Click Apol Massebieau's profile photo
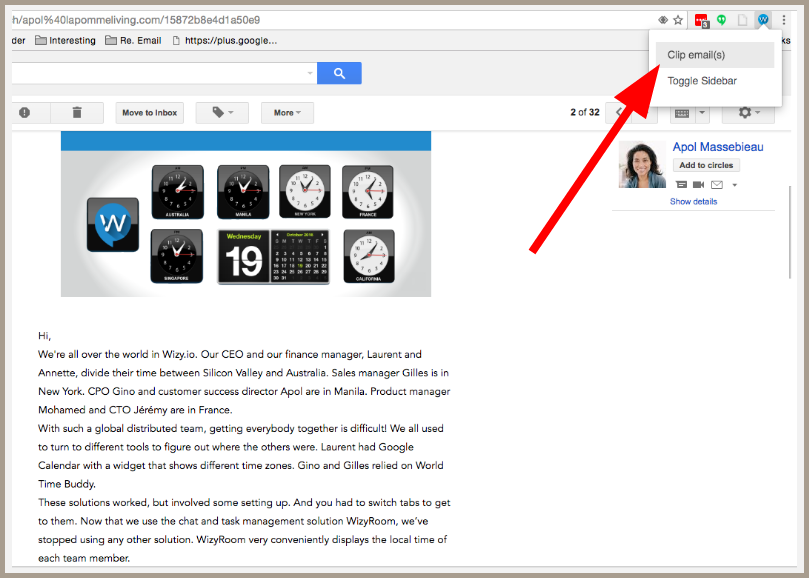This screenshot has width=809, height=578. [642, 164]
